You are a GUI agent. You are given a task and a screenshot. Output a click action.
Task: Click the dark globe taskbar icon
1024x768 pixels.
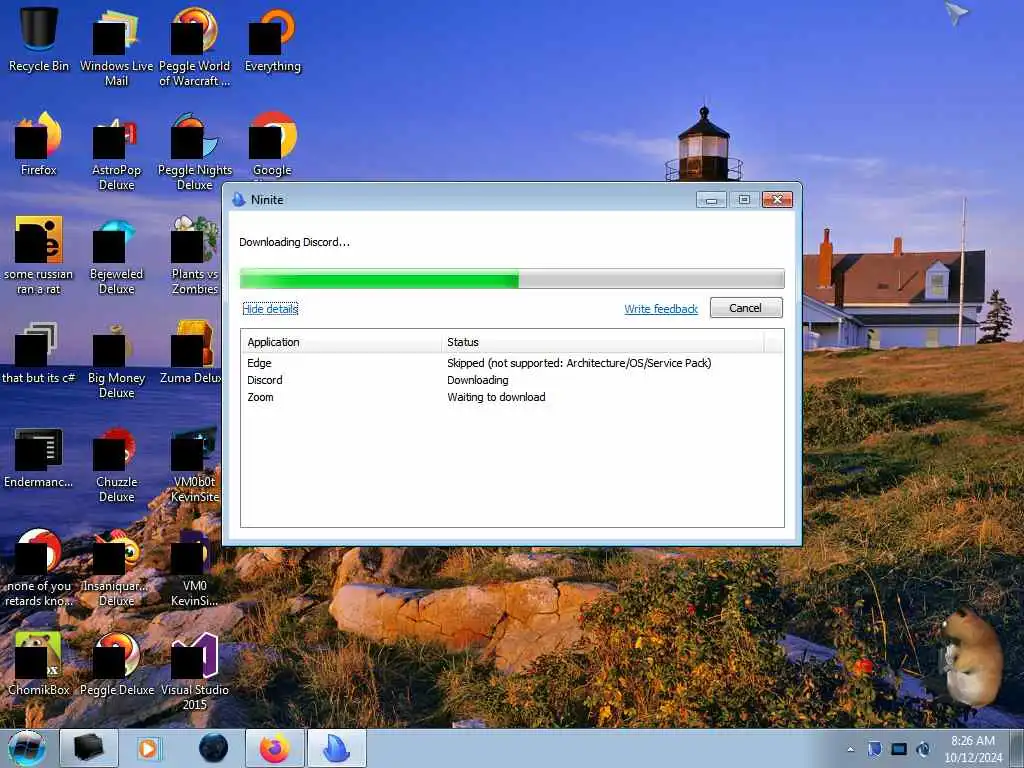(x=214, y=748)
